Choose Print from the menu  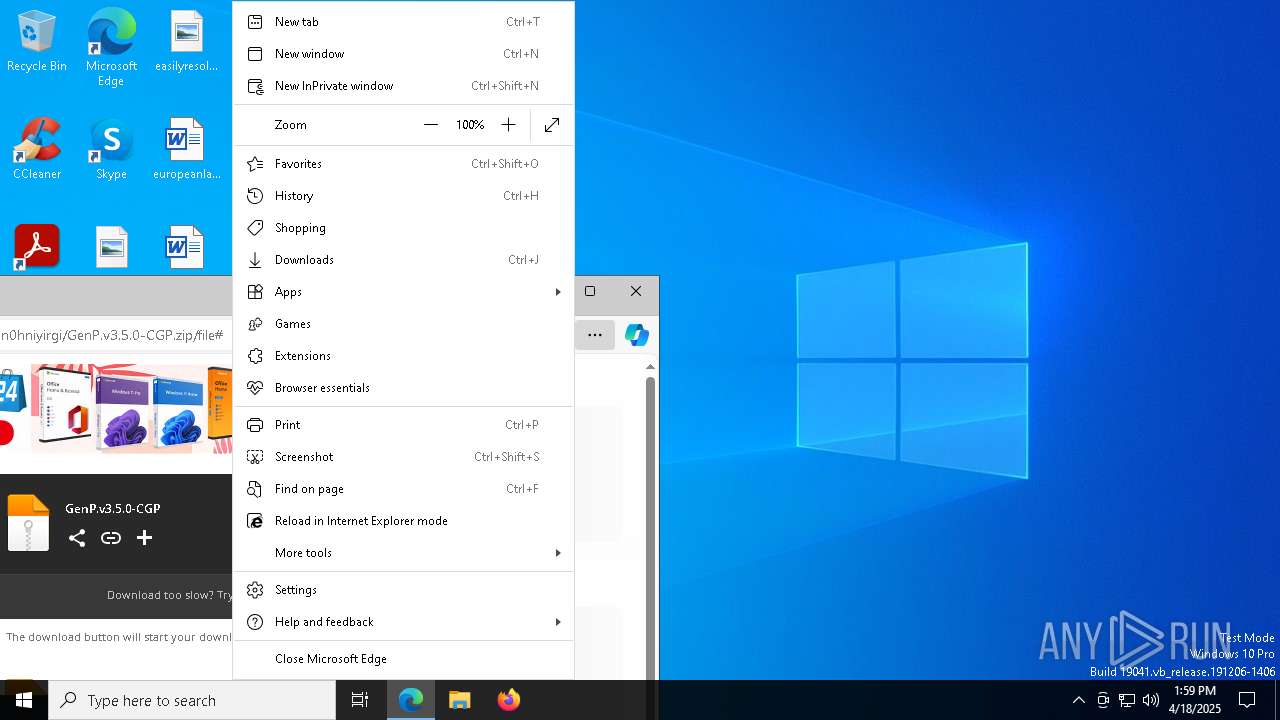(x=403, y=425)
